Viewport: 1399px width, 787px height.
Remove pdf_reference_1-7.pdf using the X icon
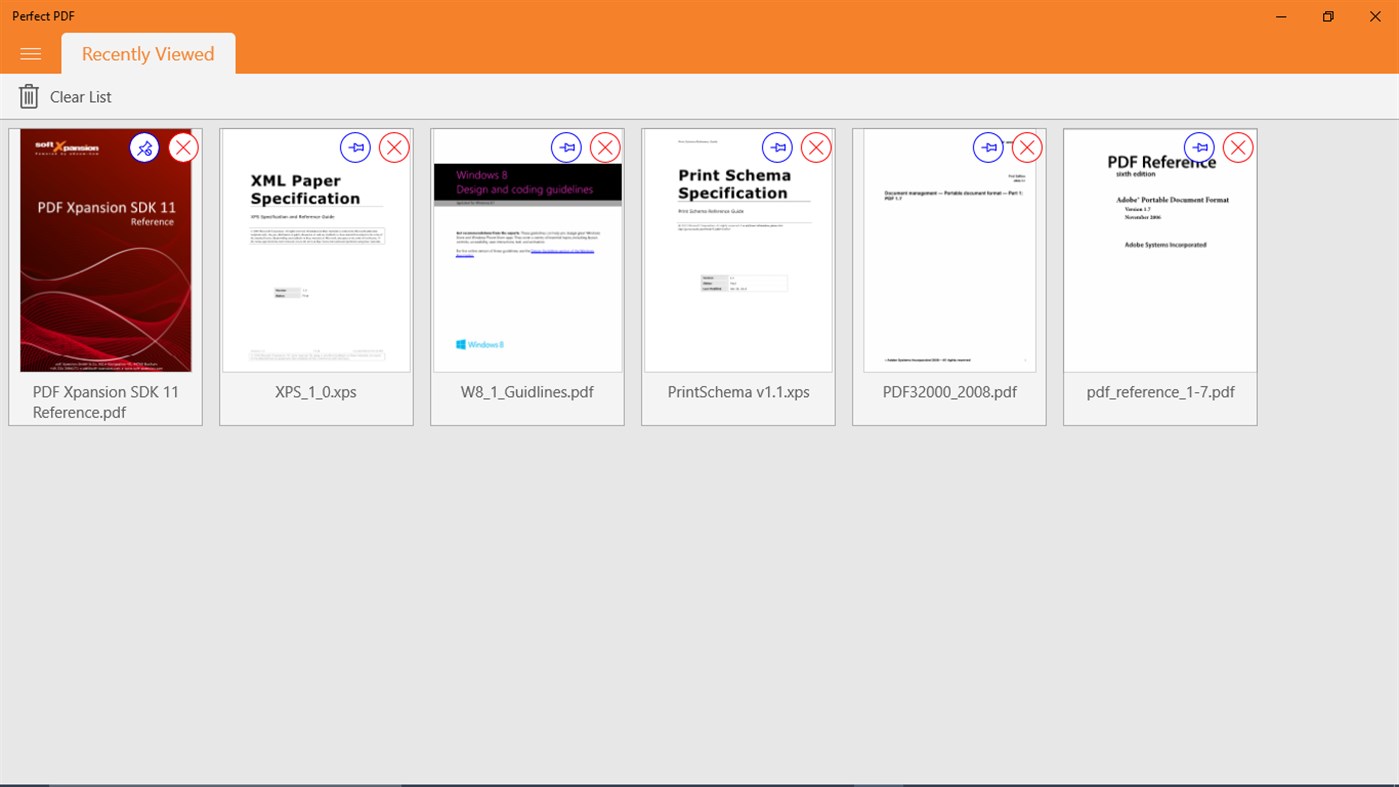click(1238, 147)
